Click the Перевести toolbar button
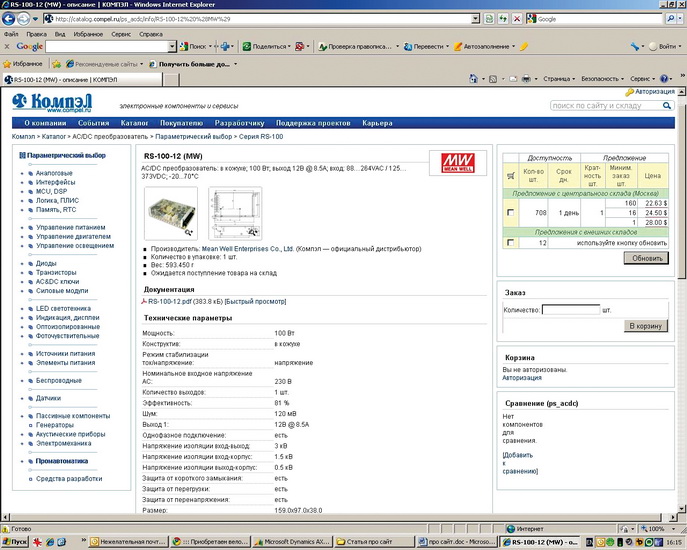 424,46
